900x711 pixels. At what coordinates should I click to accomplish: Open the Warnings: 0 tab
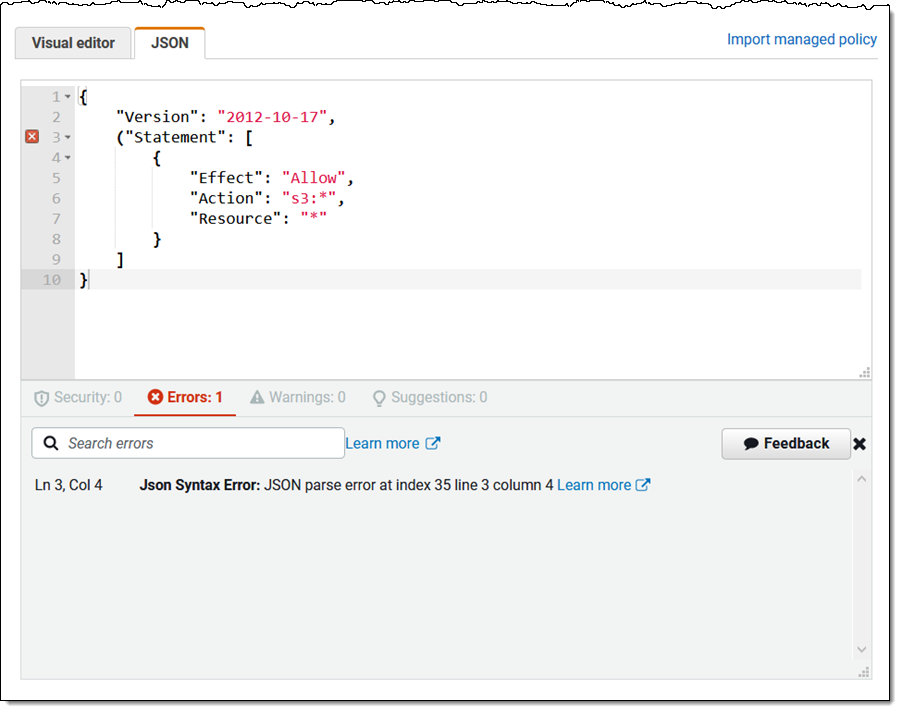(x=297, y=398)
